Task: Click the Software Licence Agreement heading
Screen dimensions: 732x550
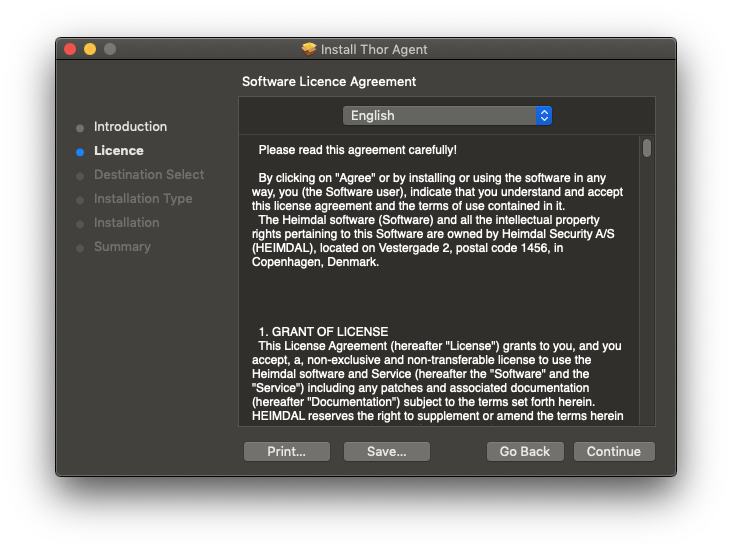Action: 329,82
